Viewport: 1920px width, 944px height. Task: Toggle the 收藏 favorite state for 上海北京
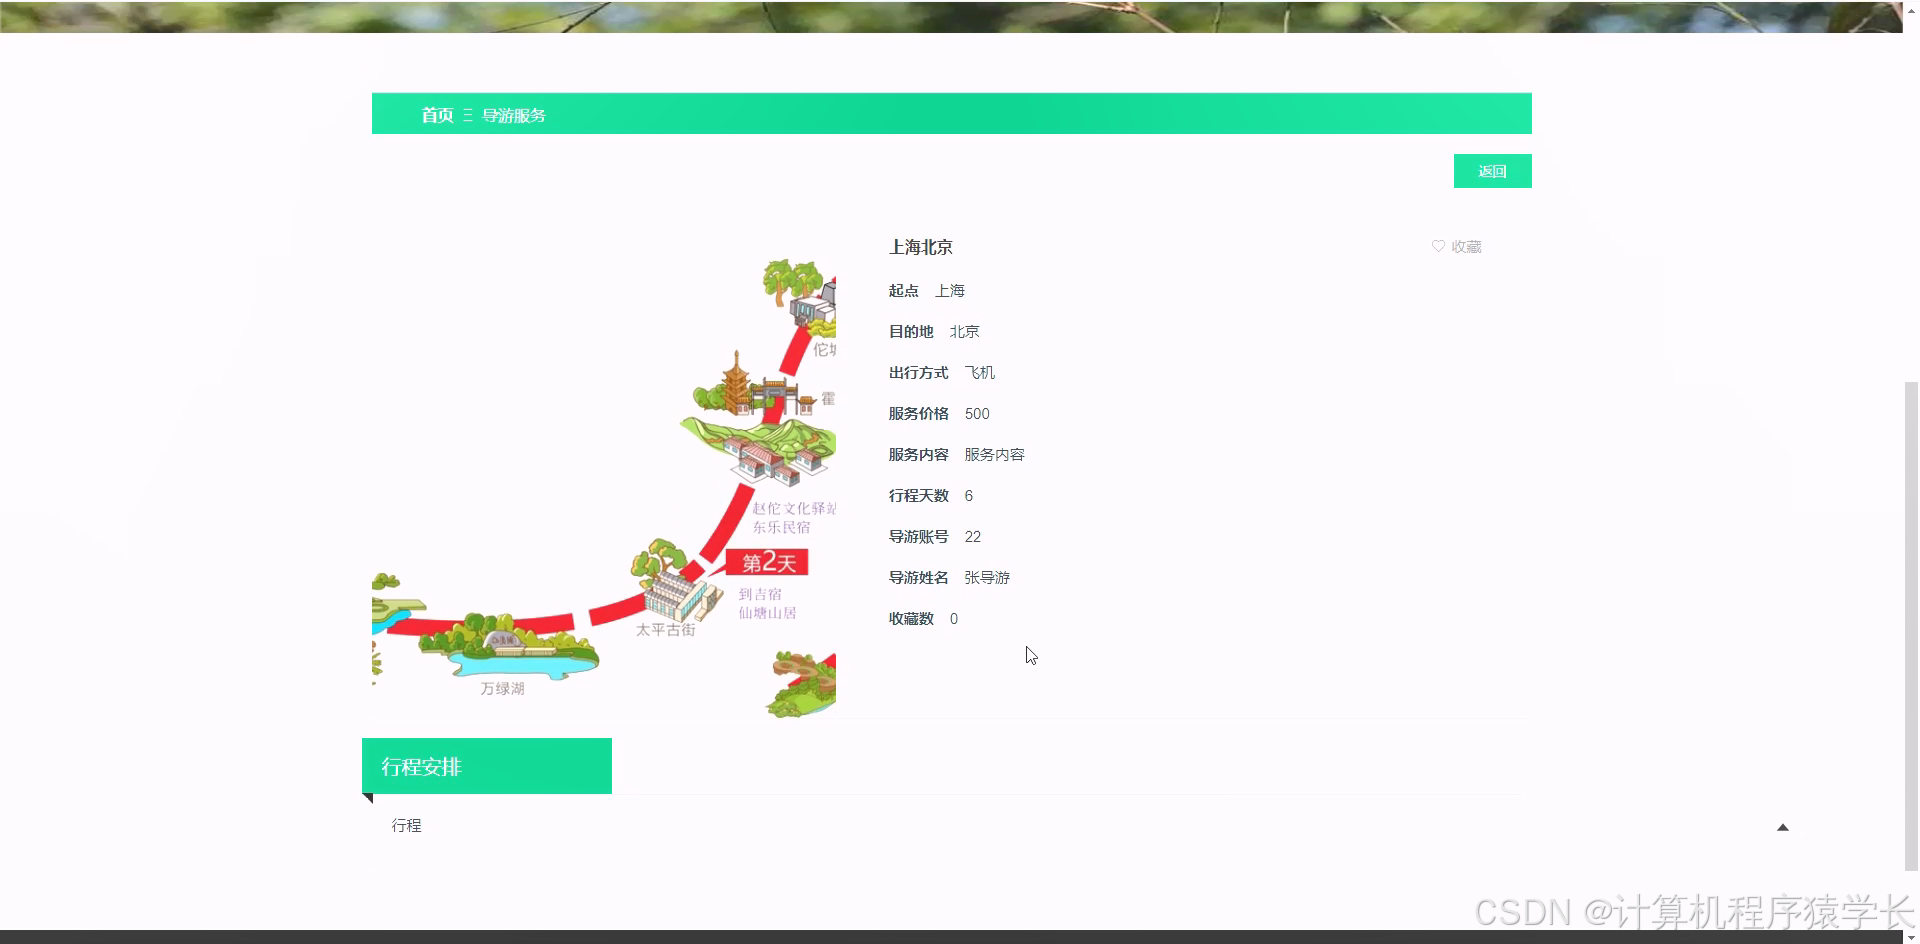click(x=1455, y=246)
